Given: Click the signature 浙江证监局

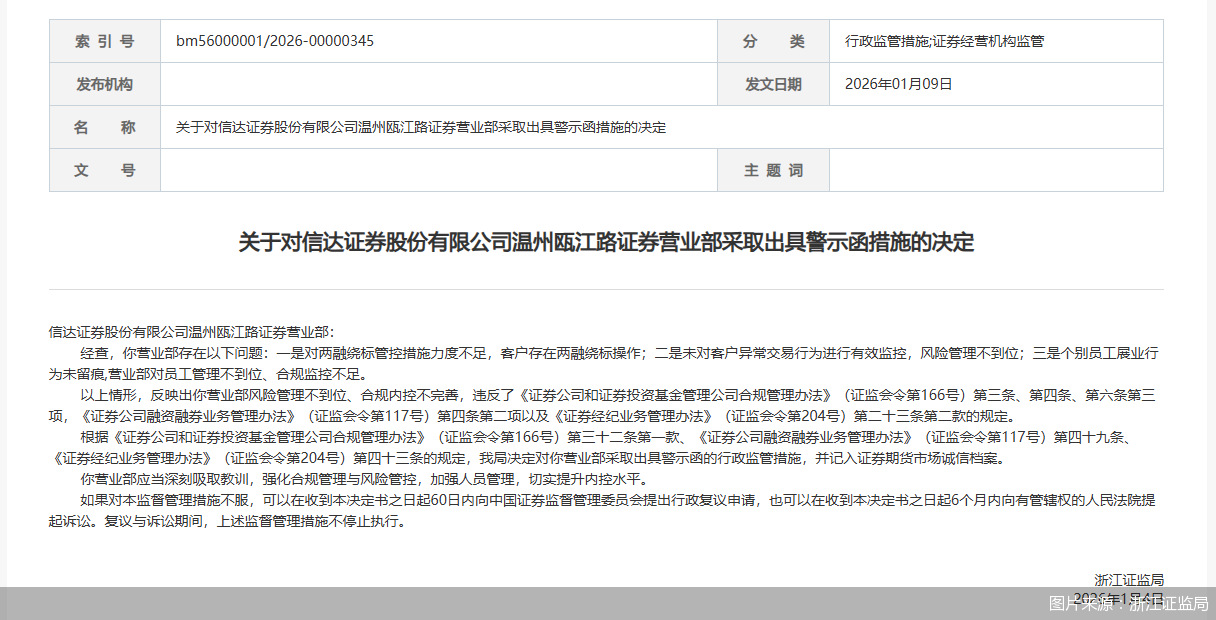Looking at the screenshot, I should coord(1129,578).
